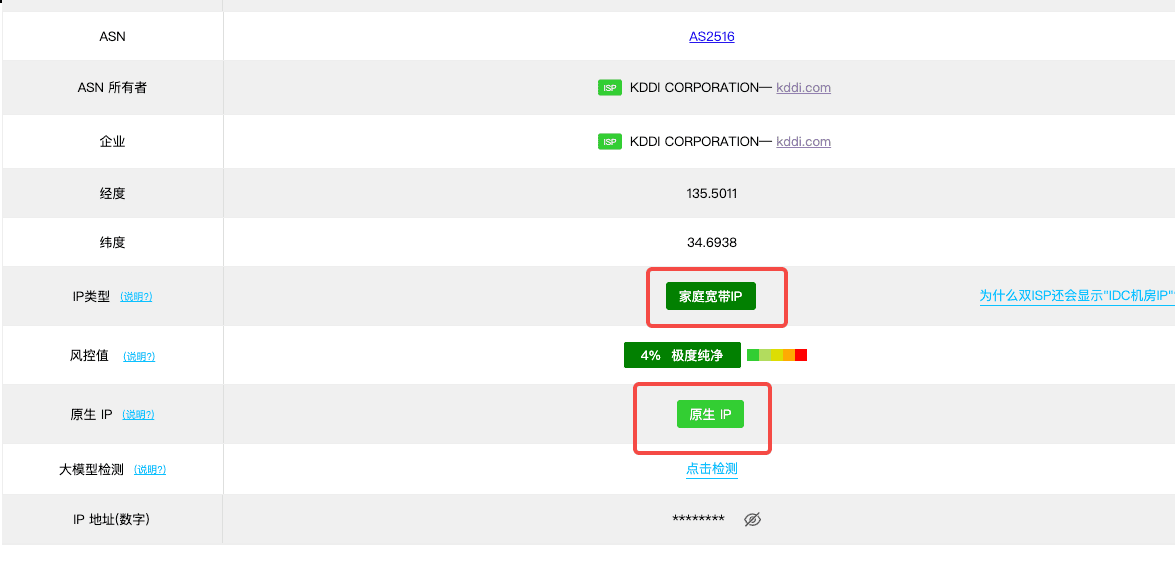Open 为什么双ISP还会显示 IDC机房IP link
Image resolution: width=1175 pixels, height=587 pixels.
(1077, 296)
